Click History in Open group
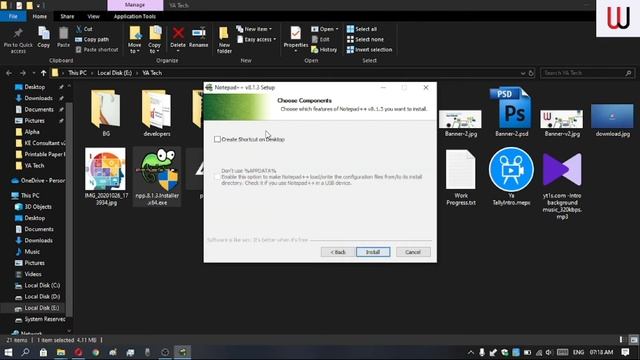The image size is (640, 360). pos(324,49)
